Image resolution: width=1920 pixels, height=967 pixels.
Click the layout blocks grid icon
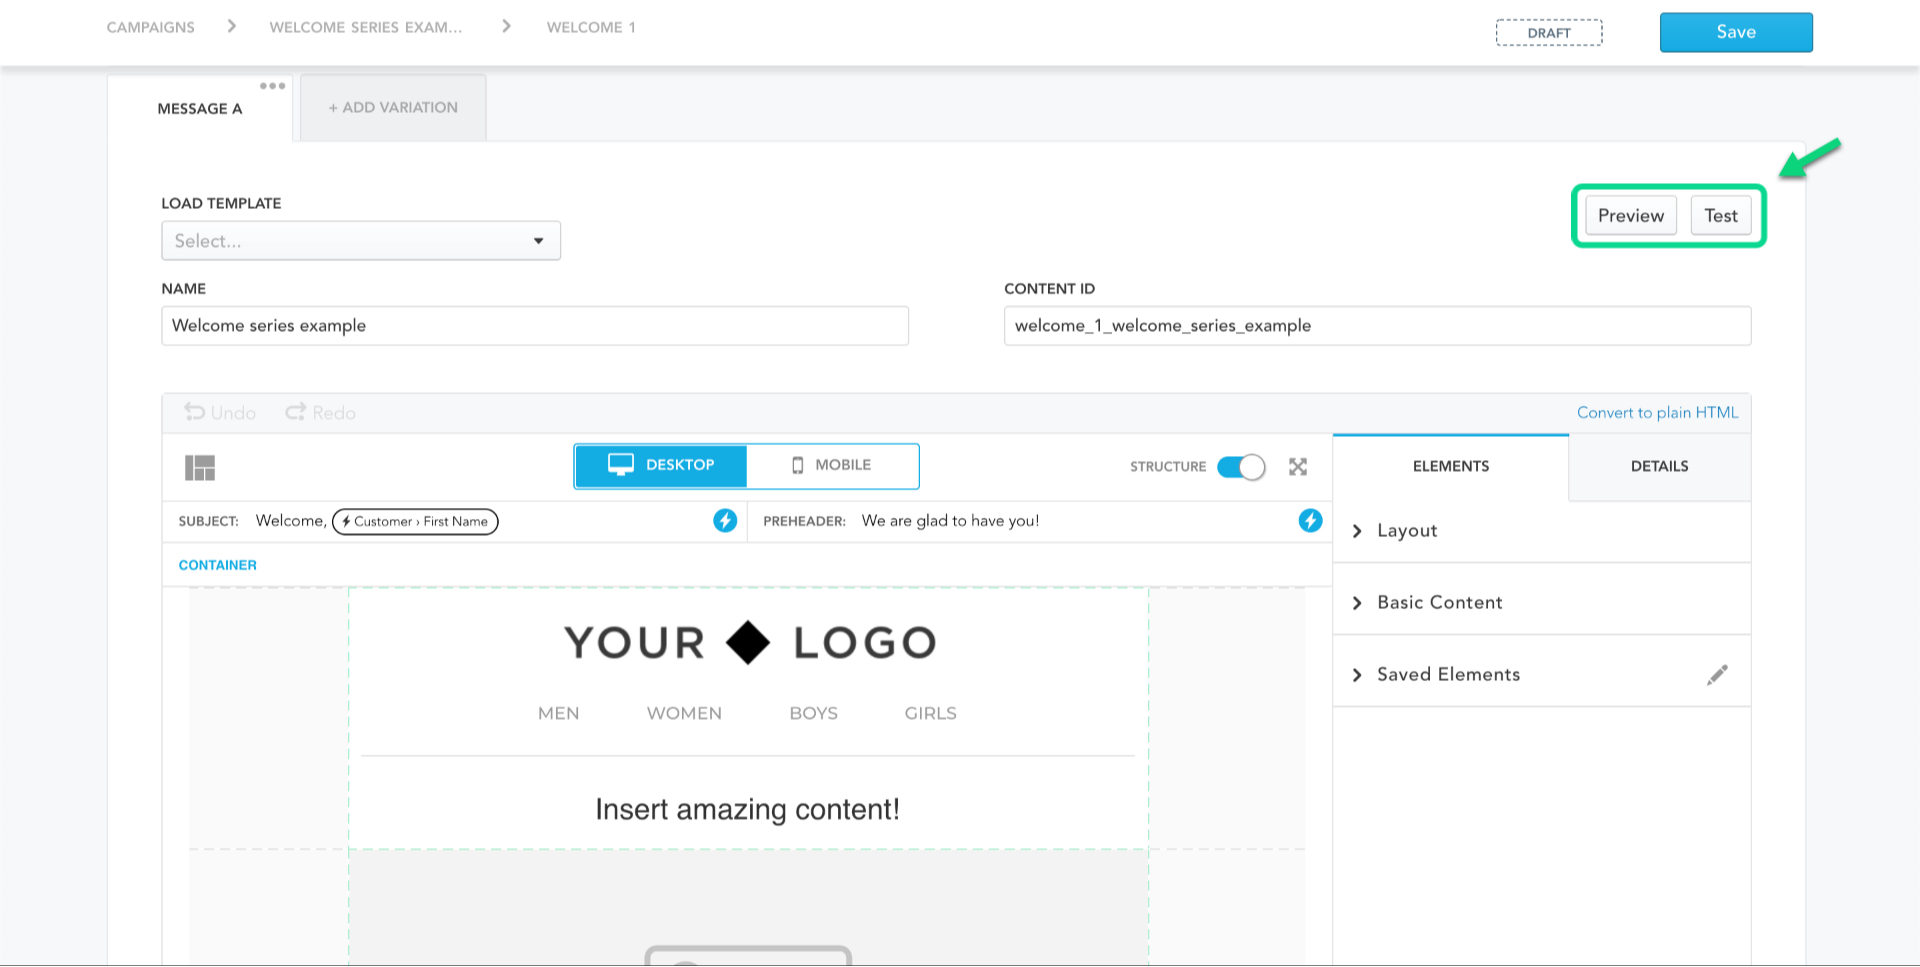200,467
